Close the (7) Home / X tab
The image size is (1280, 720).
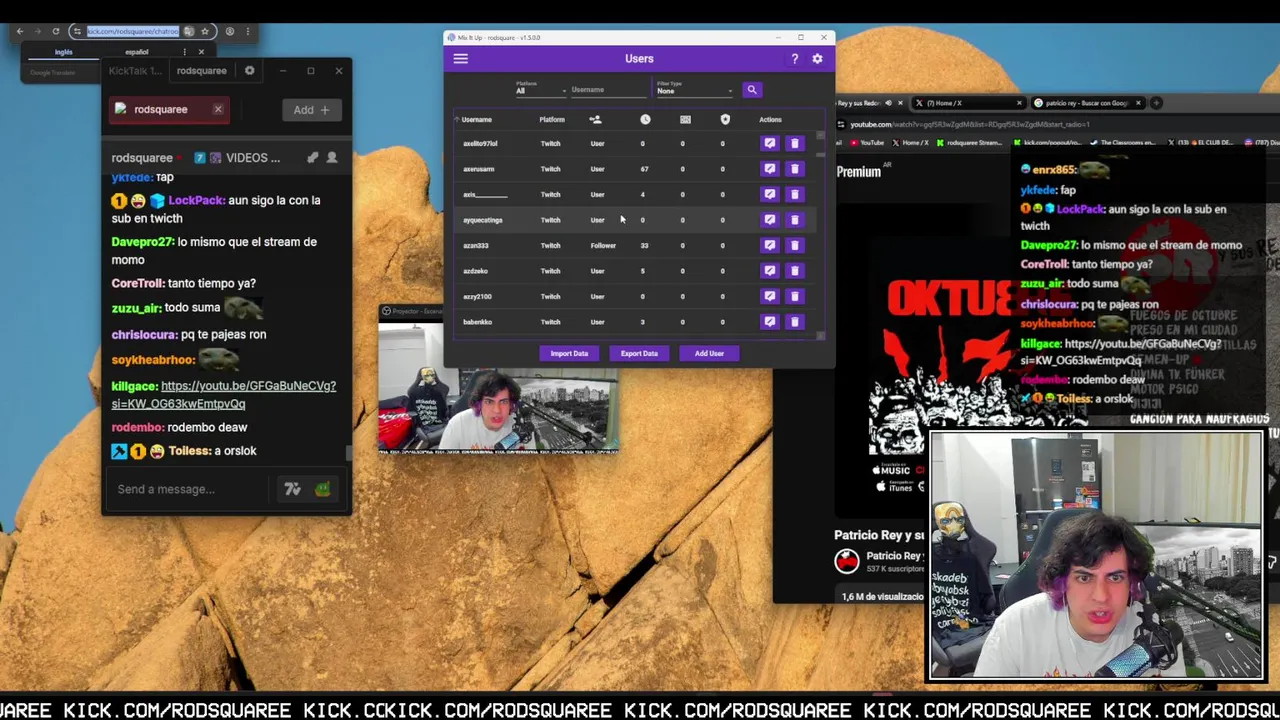(1019, 103)
